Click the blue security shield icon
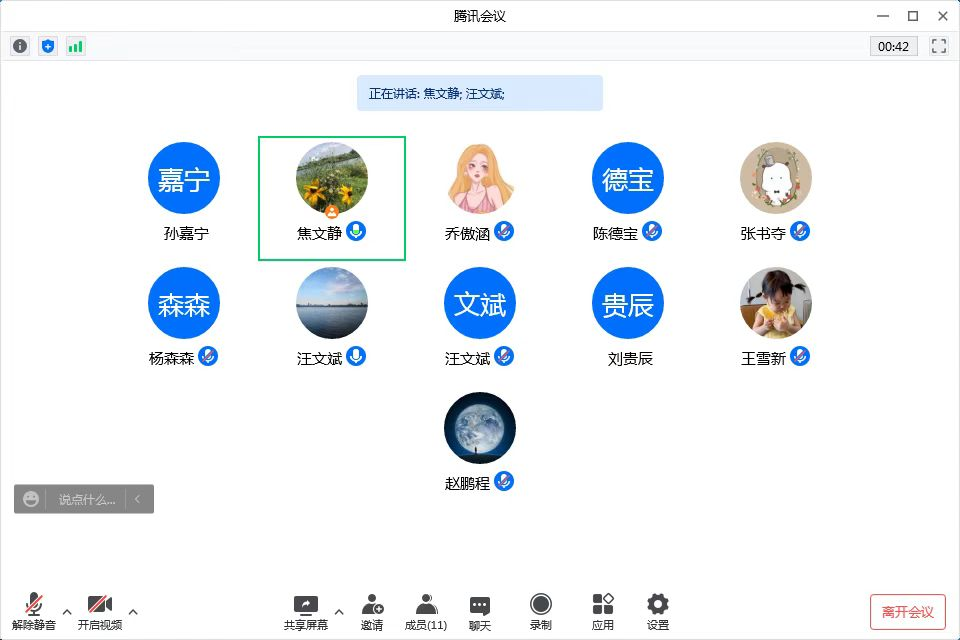The width and height of the screenshot is (960, 640). click(x=48, y=46)
